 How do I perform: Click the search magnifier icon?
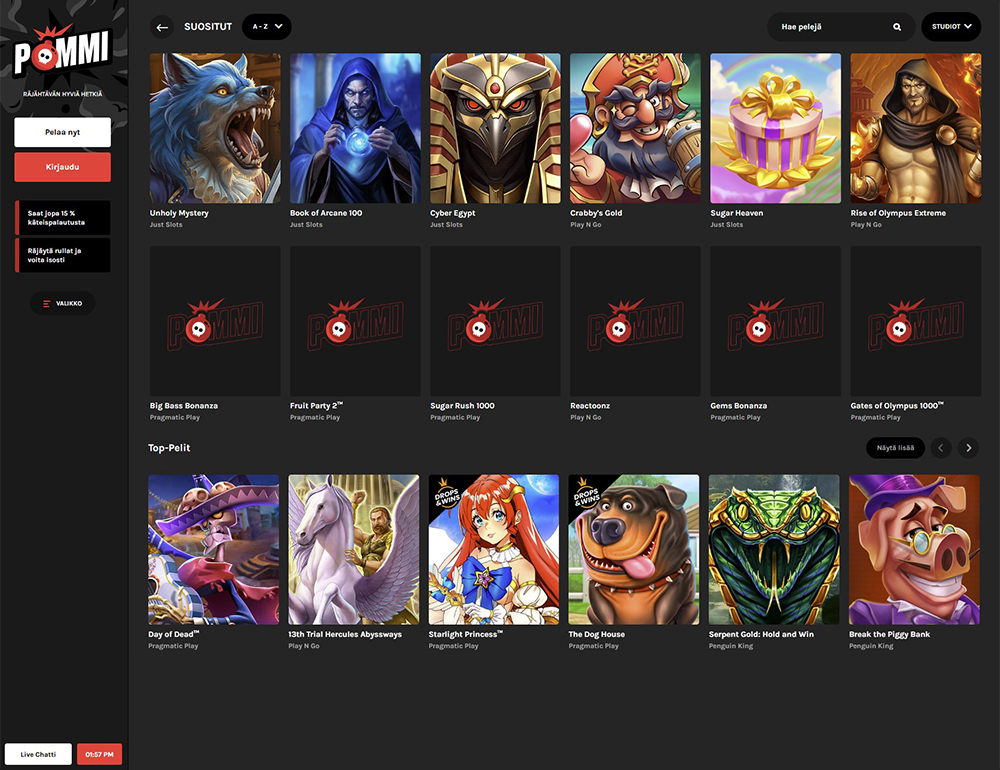pos(897,27)
